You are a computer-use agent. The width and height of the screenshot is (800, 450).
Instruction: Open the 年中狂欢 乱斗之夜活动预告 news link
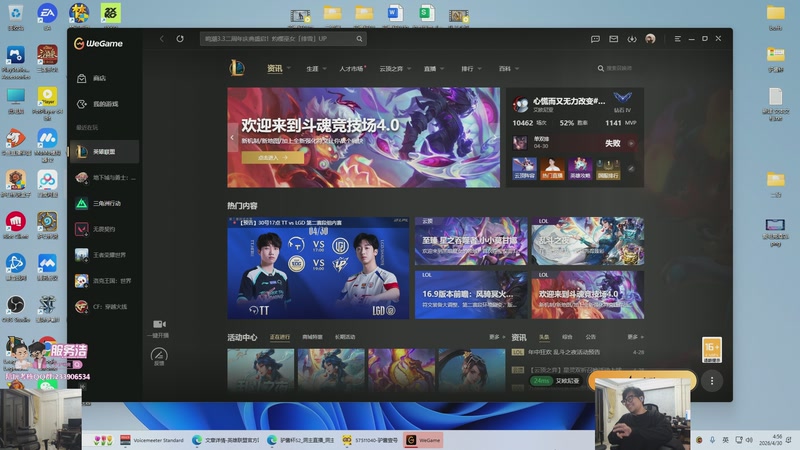564,352
